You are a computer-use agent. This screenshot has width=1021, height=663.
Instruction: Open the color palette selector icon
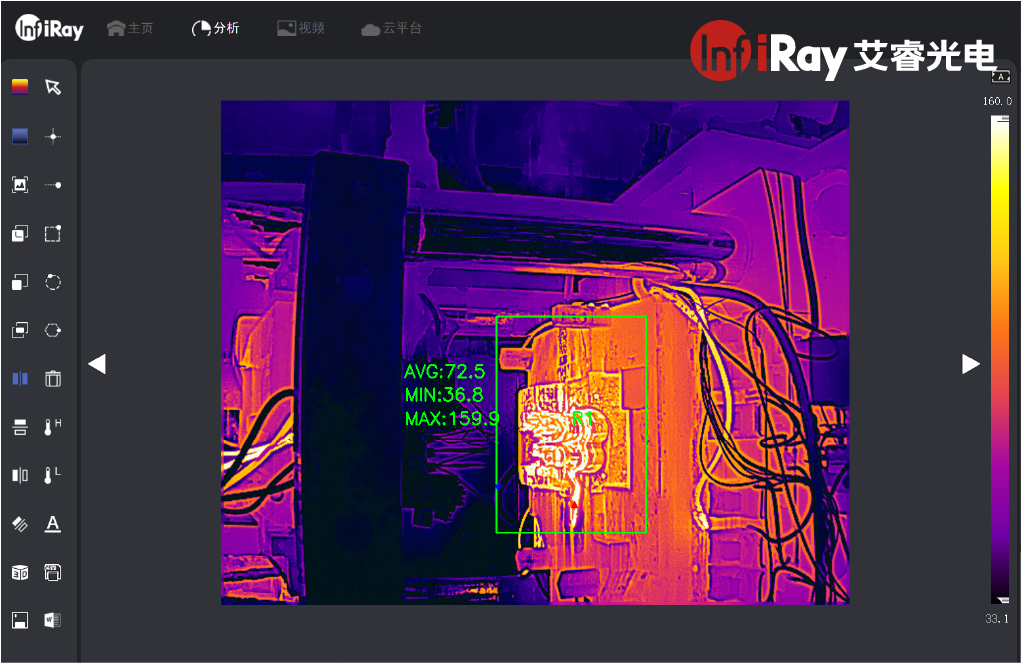click(20, 87)
